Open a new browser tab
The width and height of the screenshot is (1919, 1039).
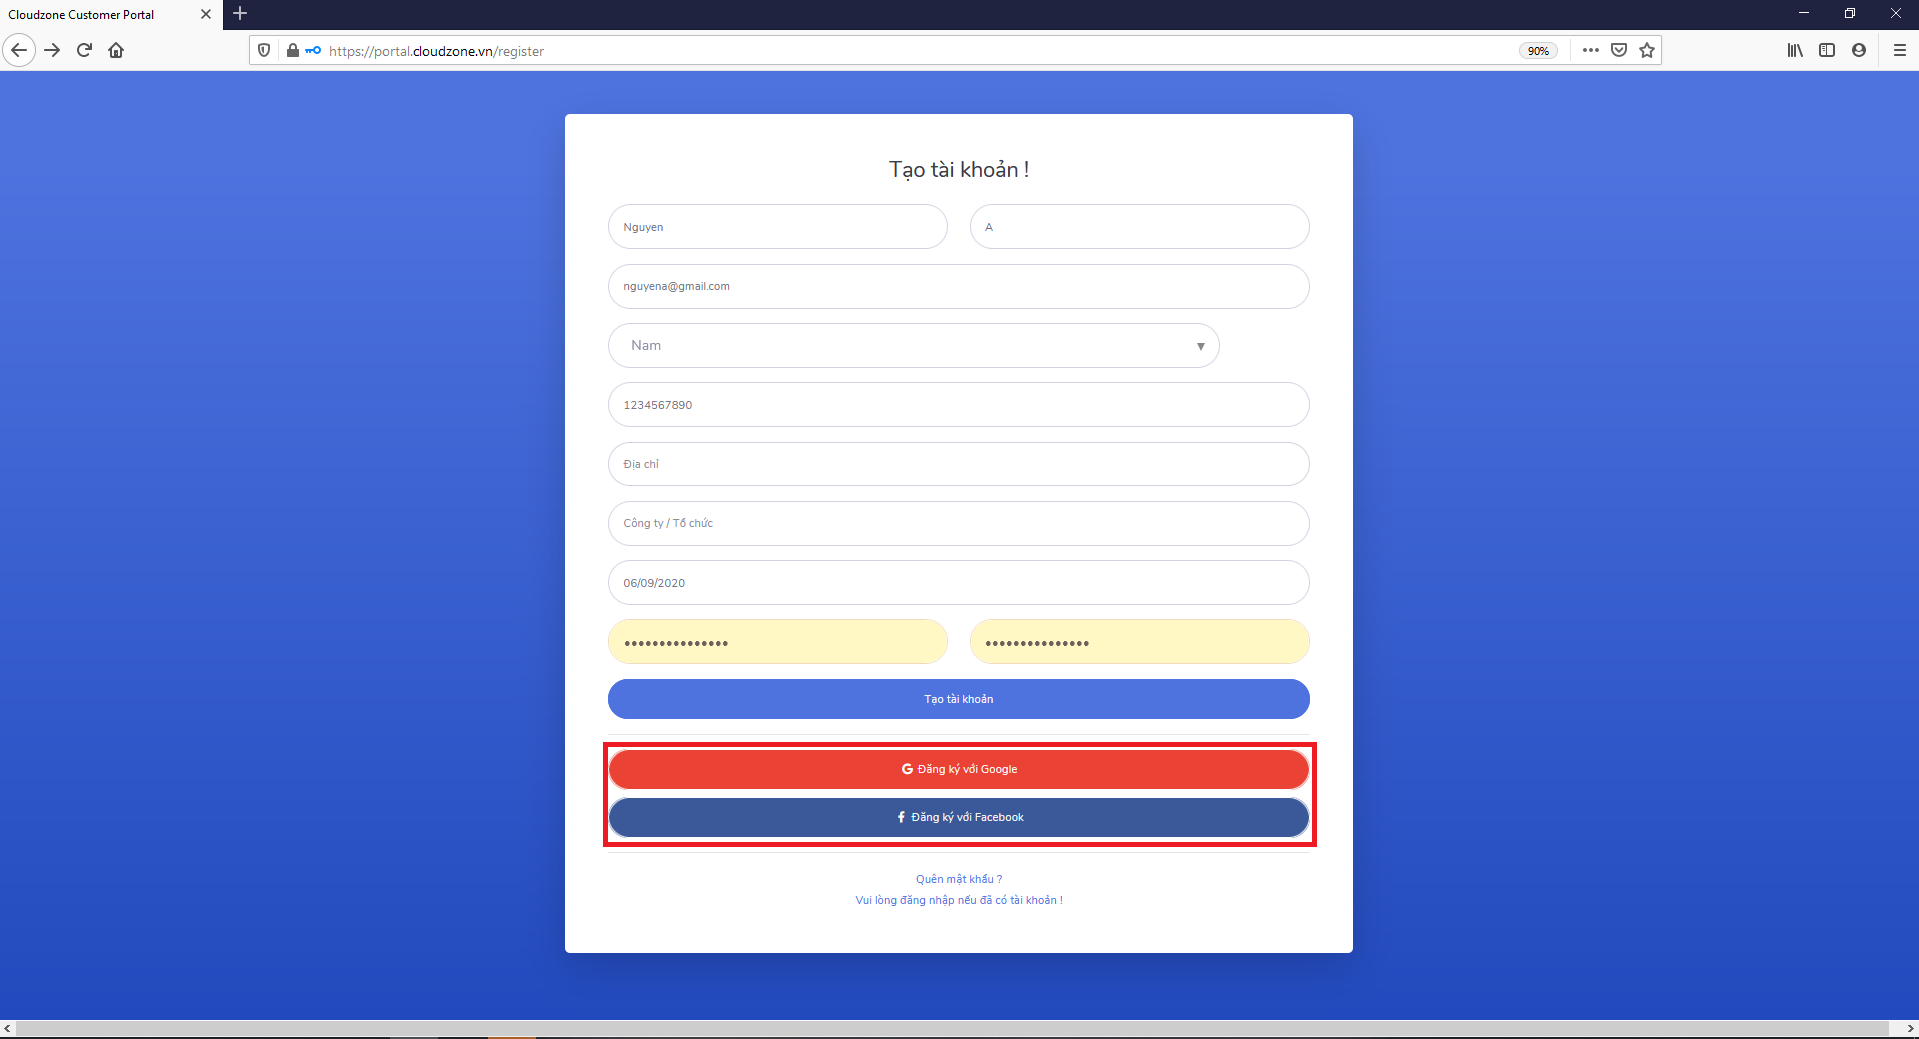240,14
